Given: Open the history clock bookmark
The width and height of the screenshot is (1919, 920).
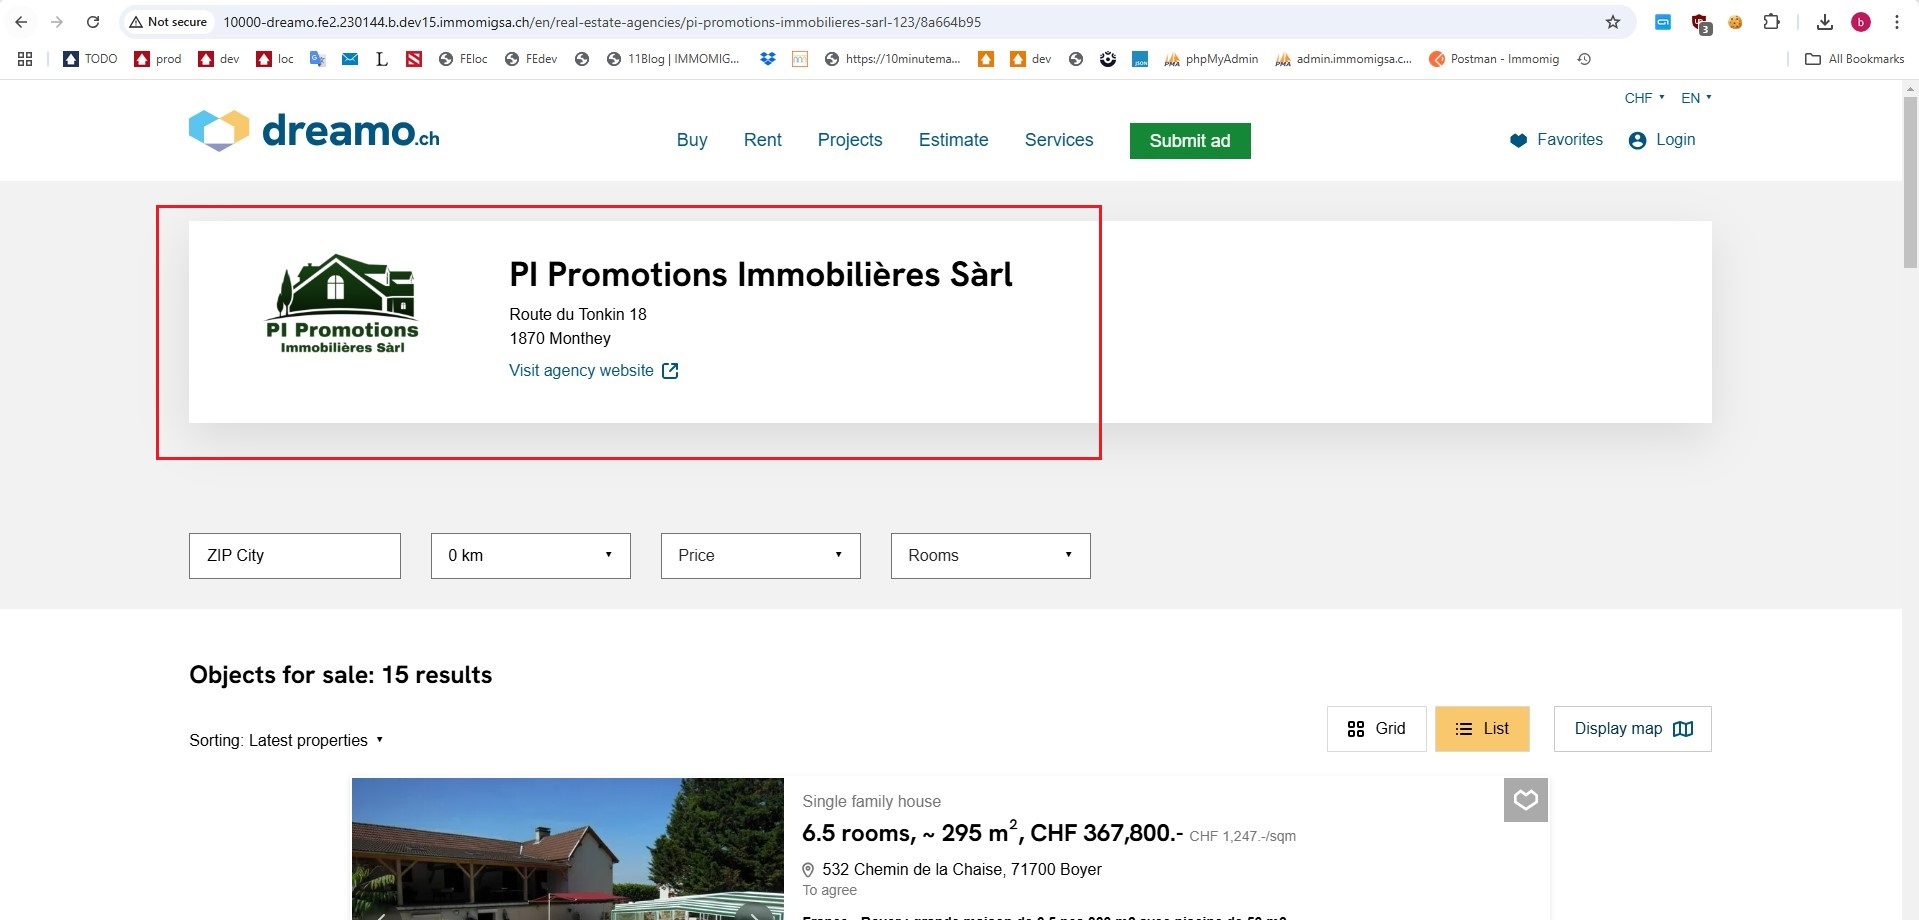Looking at the screenshot, I should pos(1584,59).
